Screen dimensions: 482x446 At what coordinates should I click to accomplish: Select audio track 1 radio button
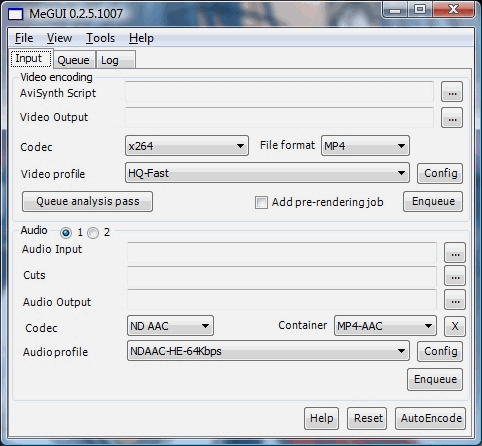tap(66, 232)
